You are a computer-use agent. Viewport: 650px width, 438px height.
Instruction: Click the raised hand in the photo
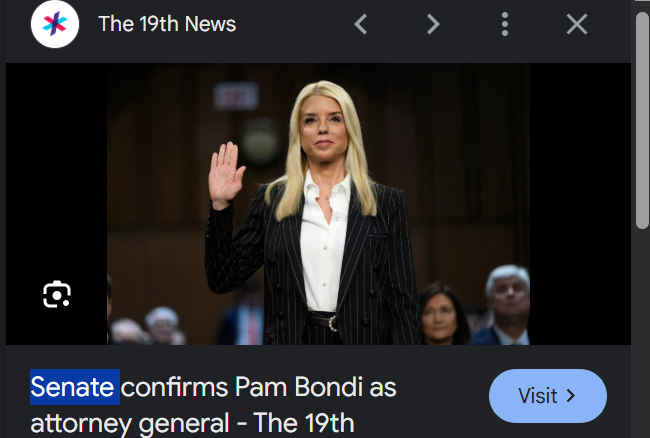226,174
